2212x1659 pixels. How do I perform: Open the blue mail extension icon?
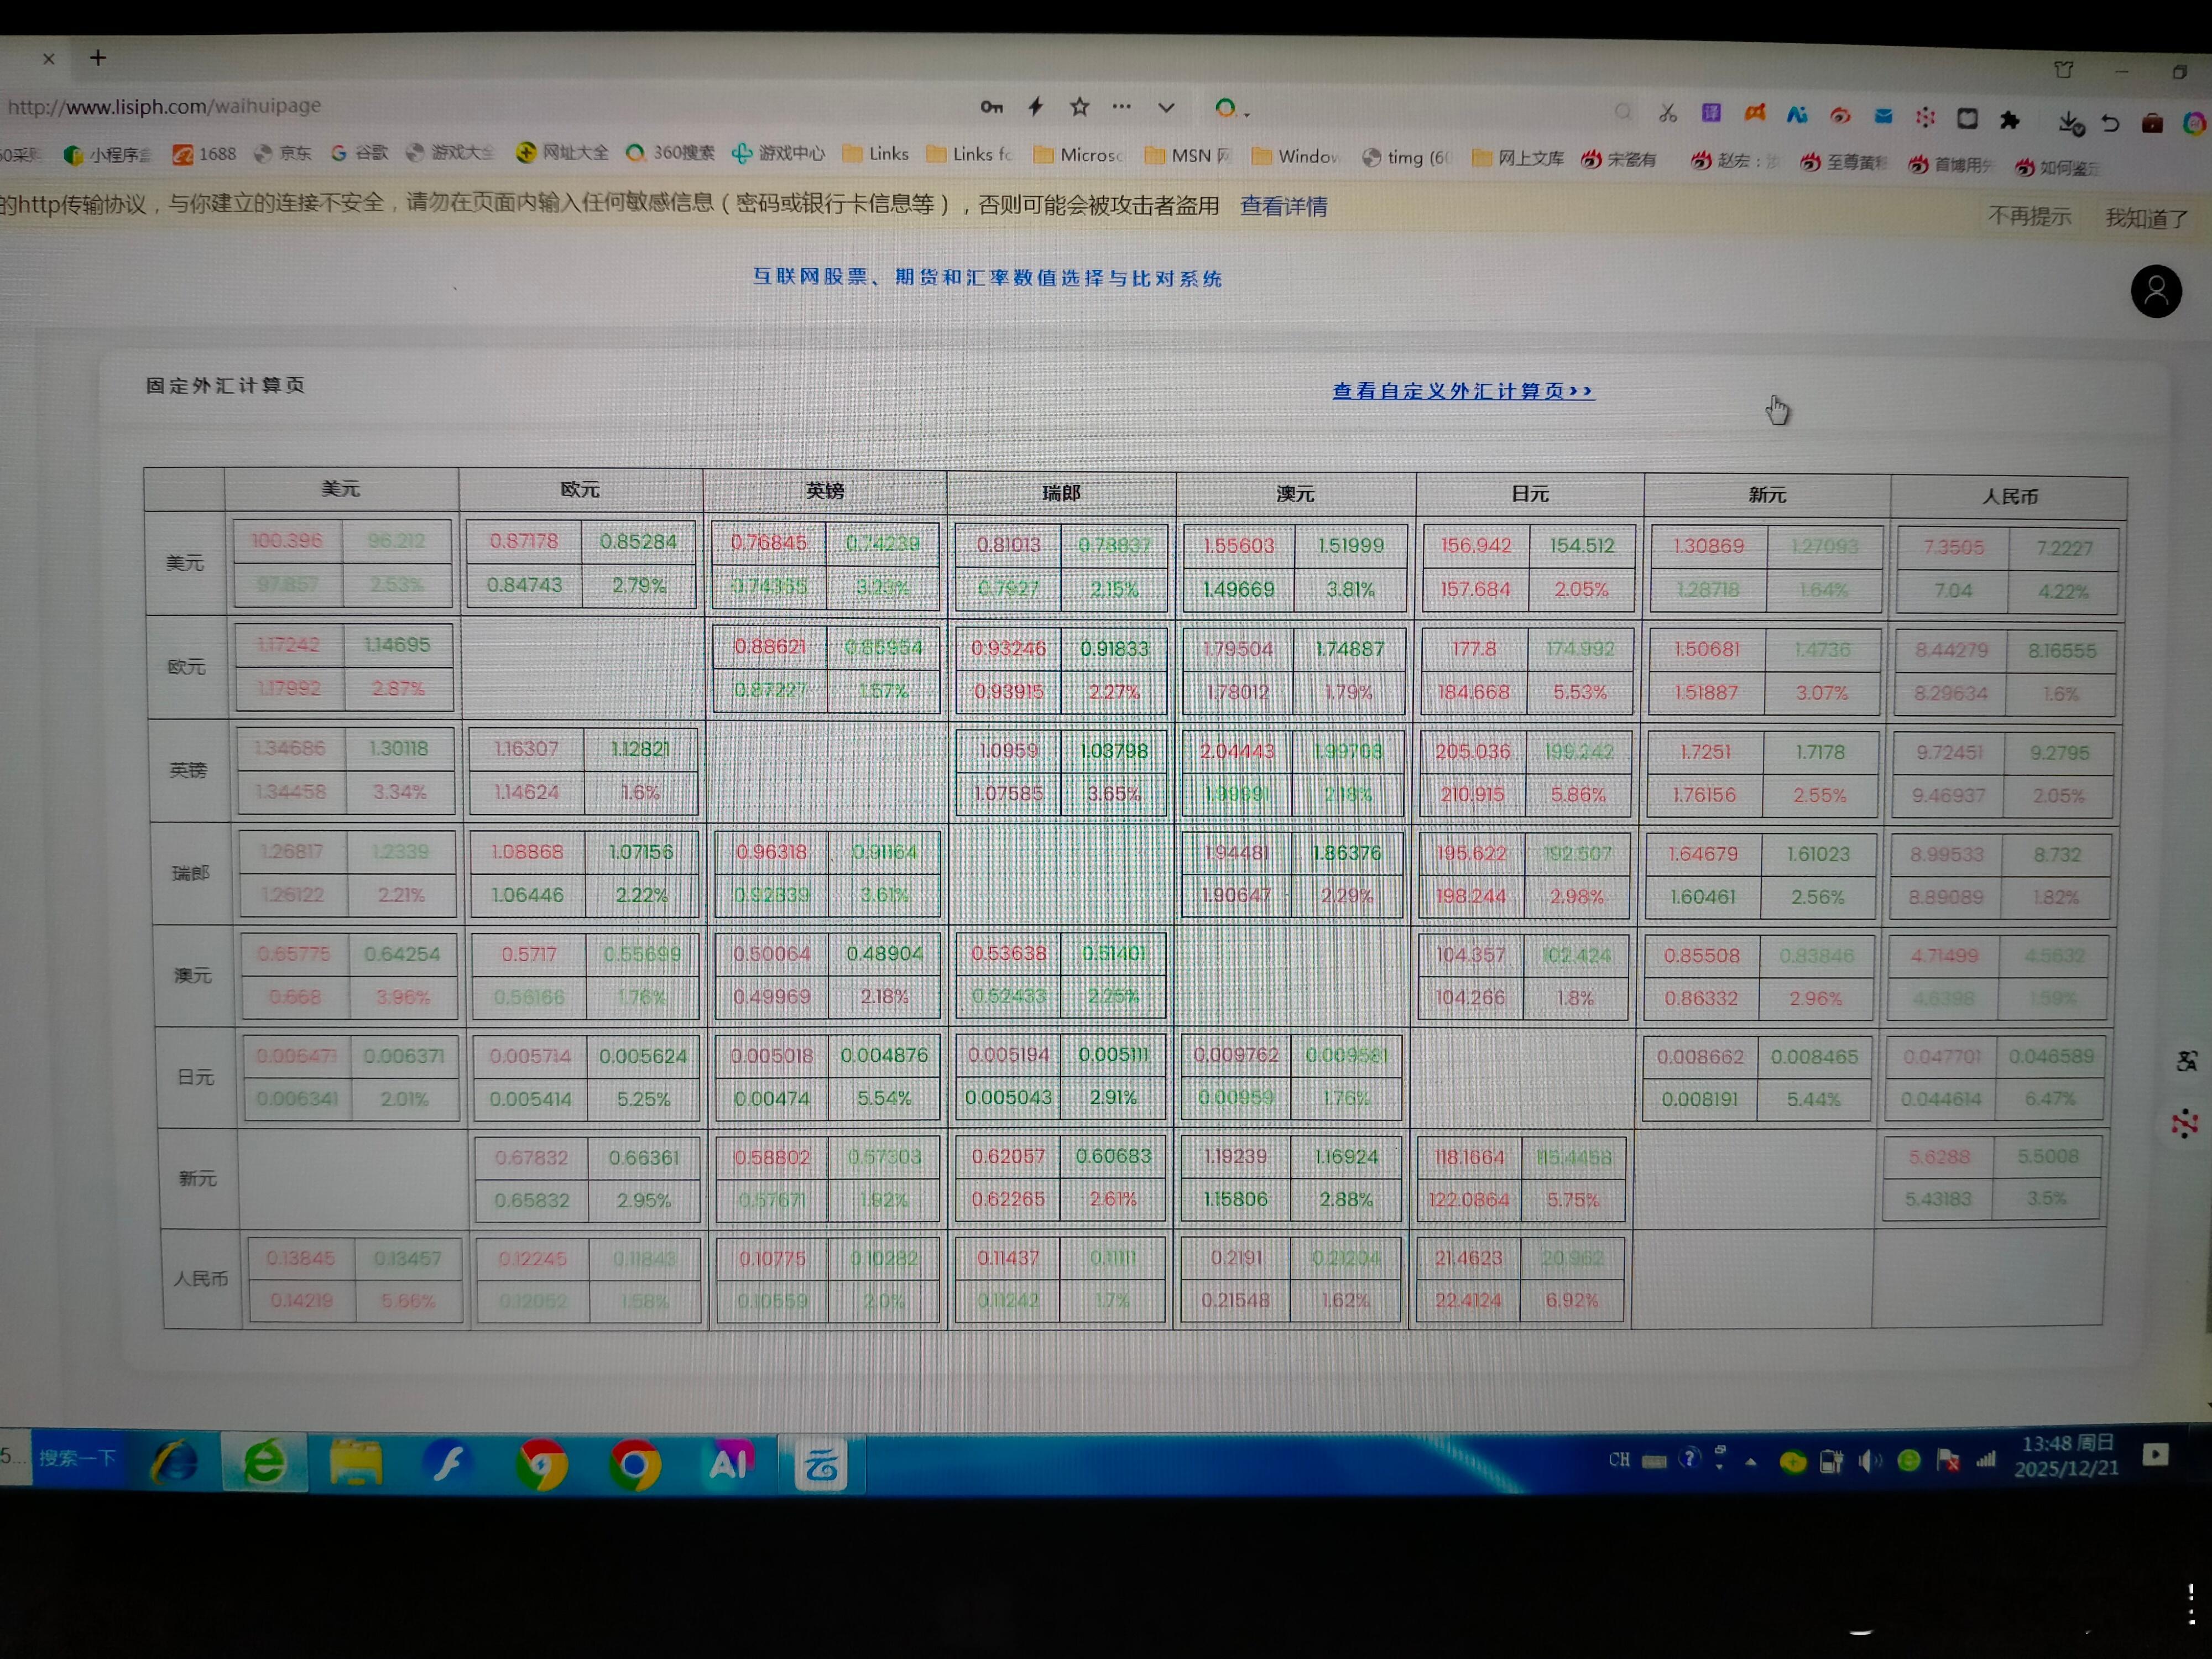tap(1883, 116)
